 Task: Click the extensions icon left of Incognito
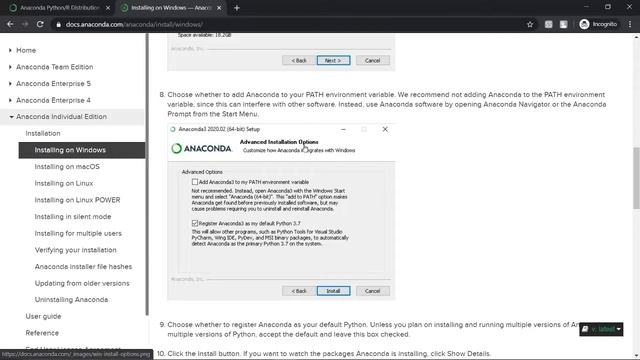click(x=564, y=24)
